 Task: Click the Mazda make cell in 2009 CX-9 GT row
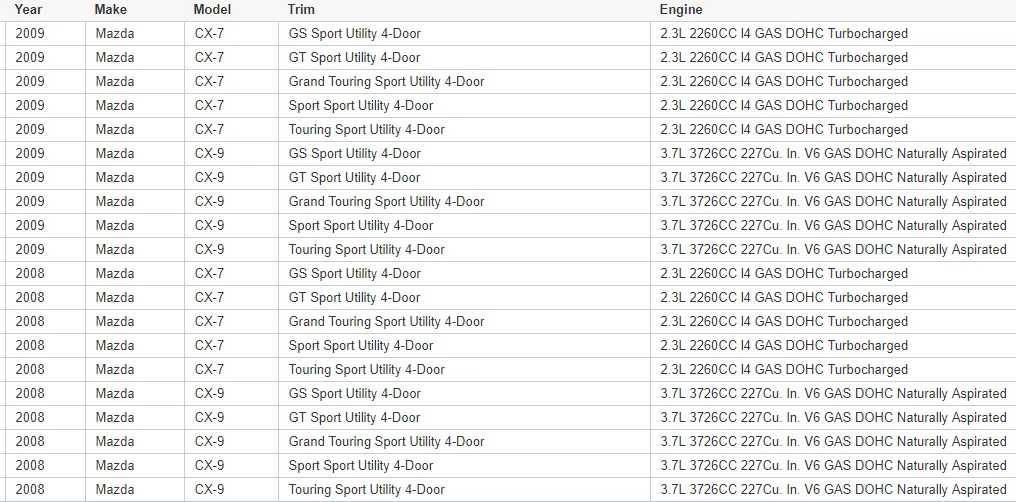135,177
